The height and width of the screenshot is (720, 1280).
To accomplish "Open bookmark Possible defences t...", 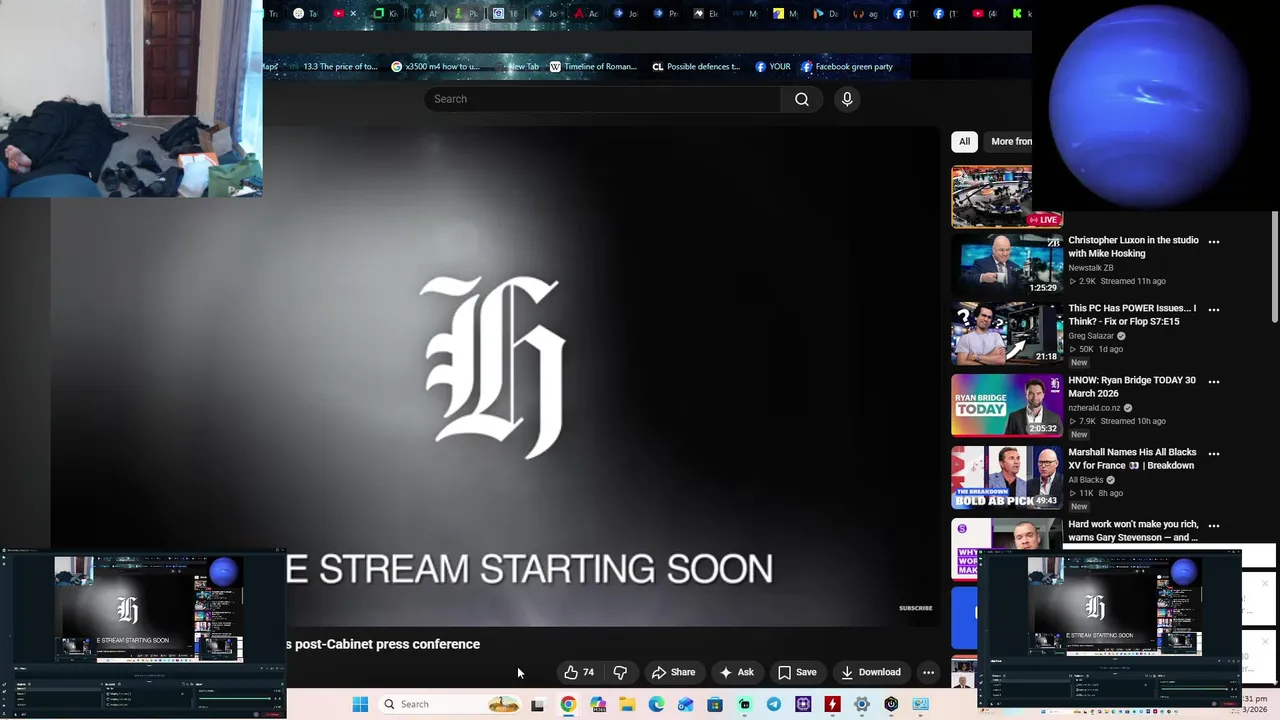I will click(696, 67).
